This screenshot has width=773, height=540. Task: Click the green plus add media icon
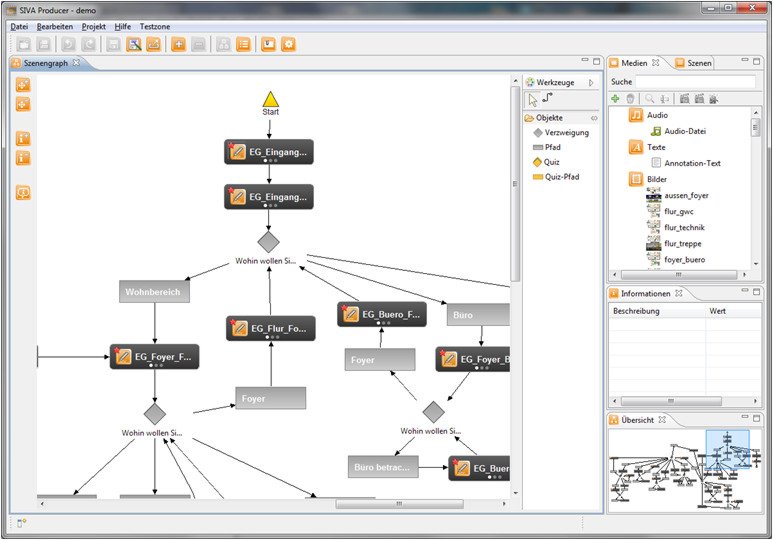615,98
